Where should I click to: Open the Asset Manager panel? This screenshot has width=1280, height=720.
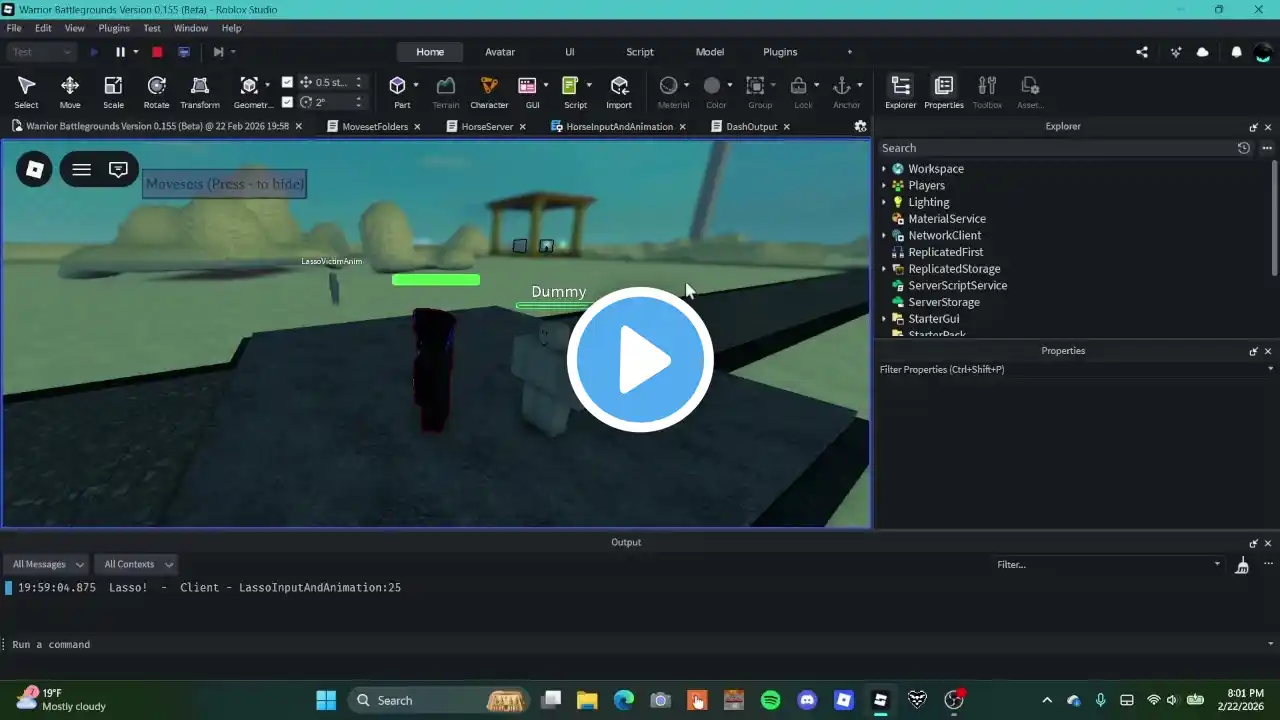[x=1030, y=91]
